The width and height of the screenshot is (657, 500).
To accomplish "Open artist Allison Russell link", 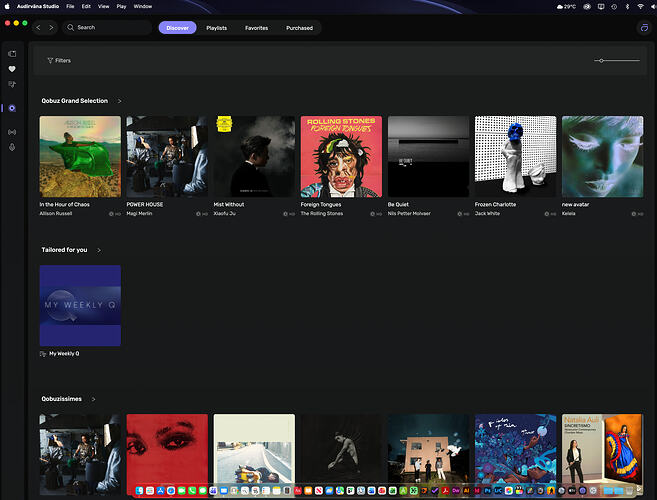I will click(x=56, y=213).
